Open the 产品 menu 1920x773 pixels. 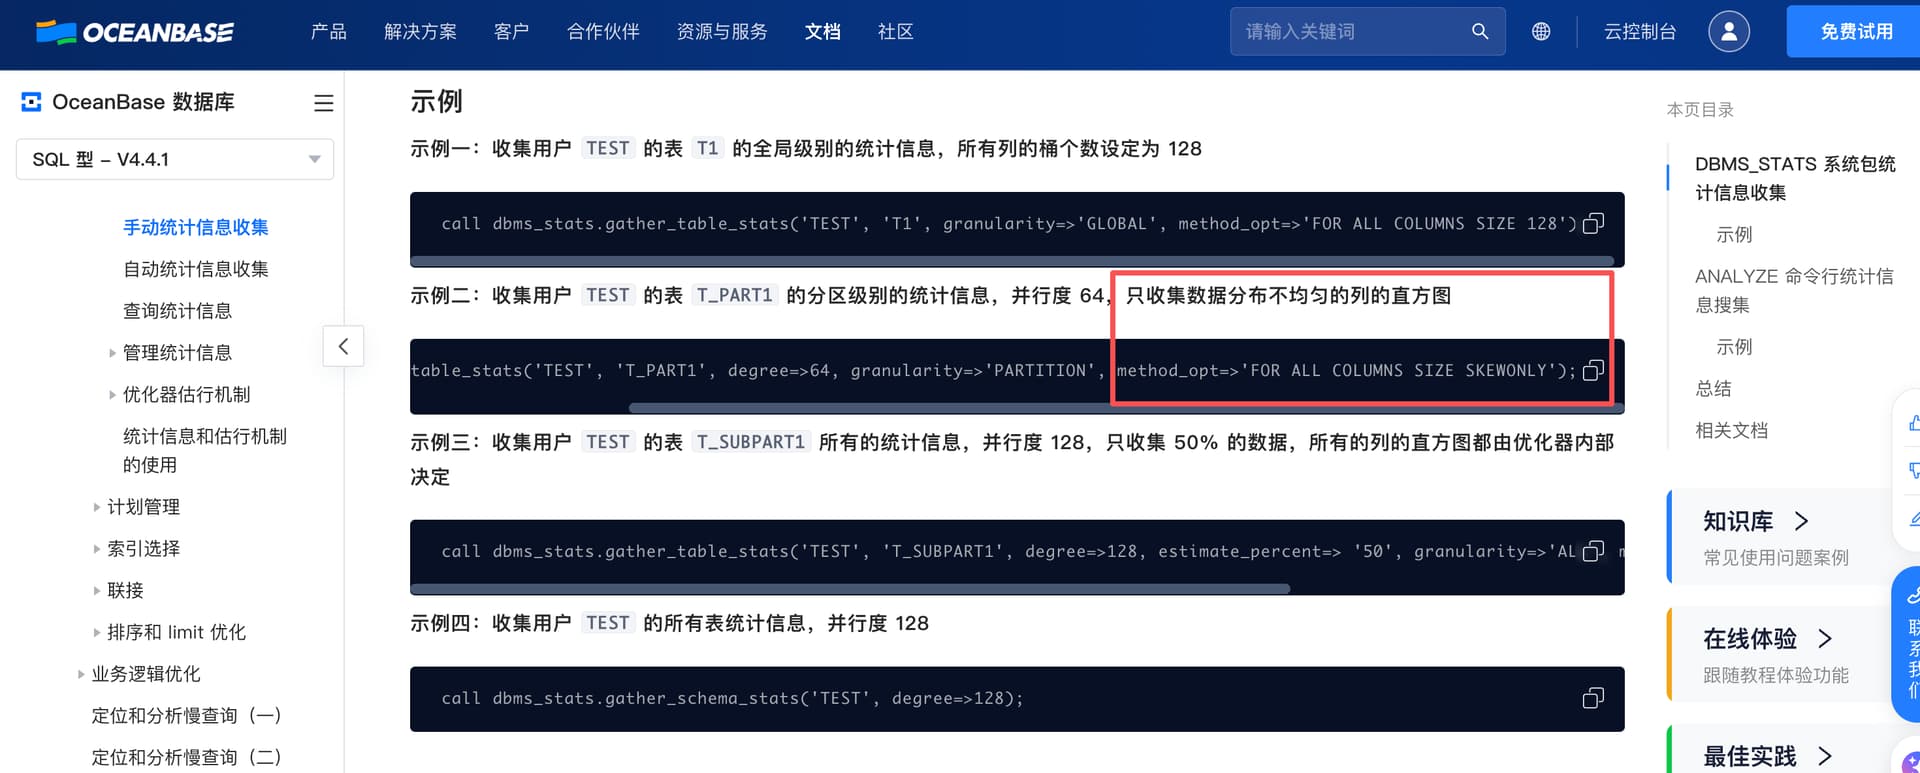(328, 32)
